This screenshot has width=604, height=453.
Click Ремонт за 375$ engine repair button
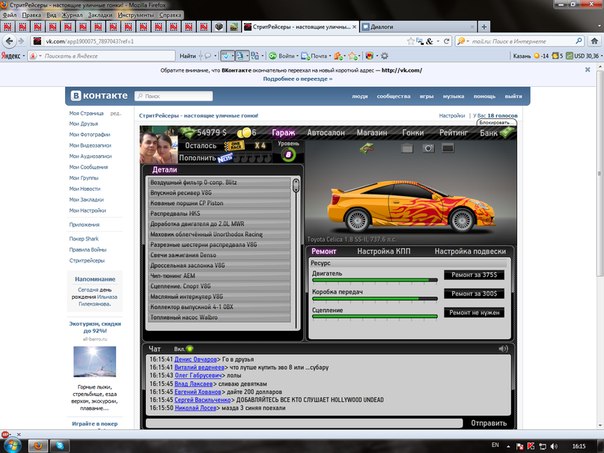click(x=474, y=275)
